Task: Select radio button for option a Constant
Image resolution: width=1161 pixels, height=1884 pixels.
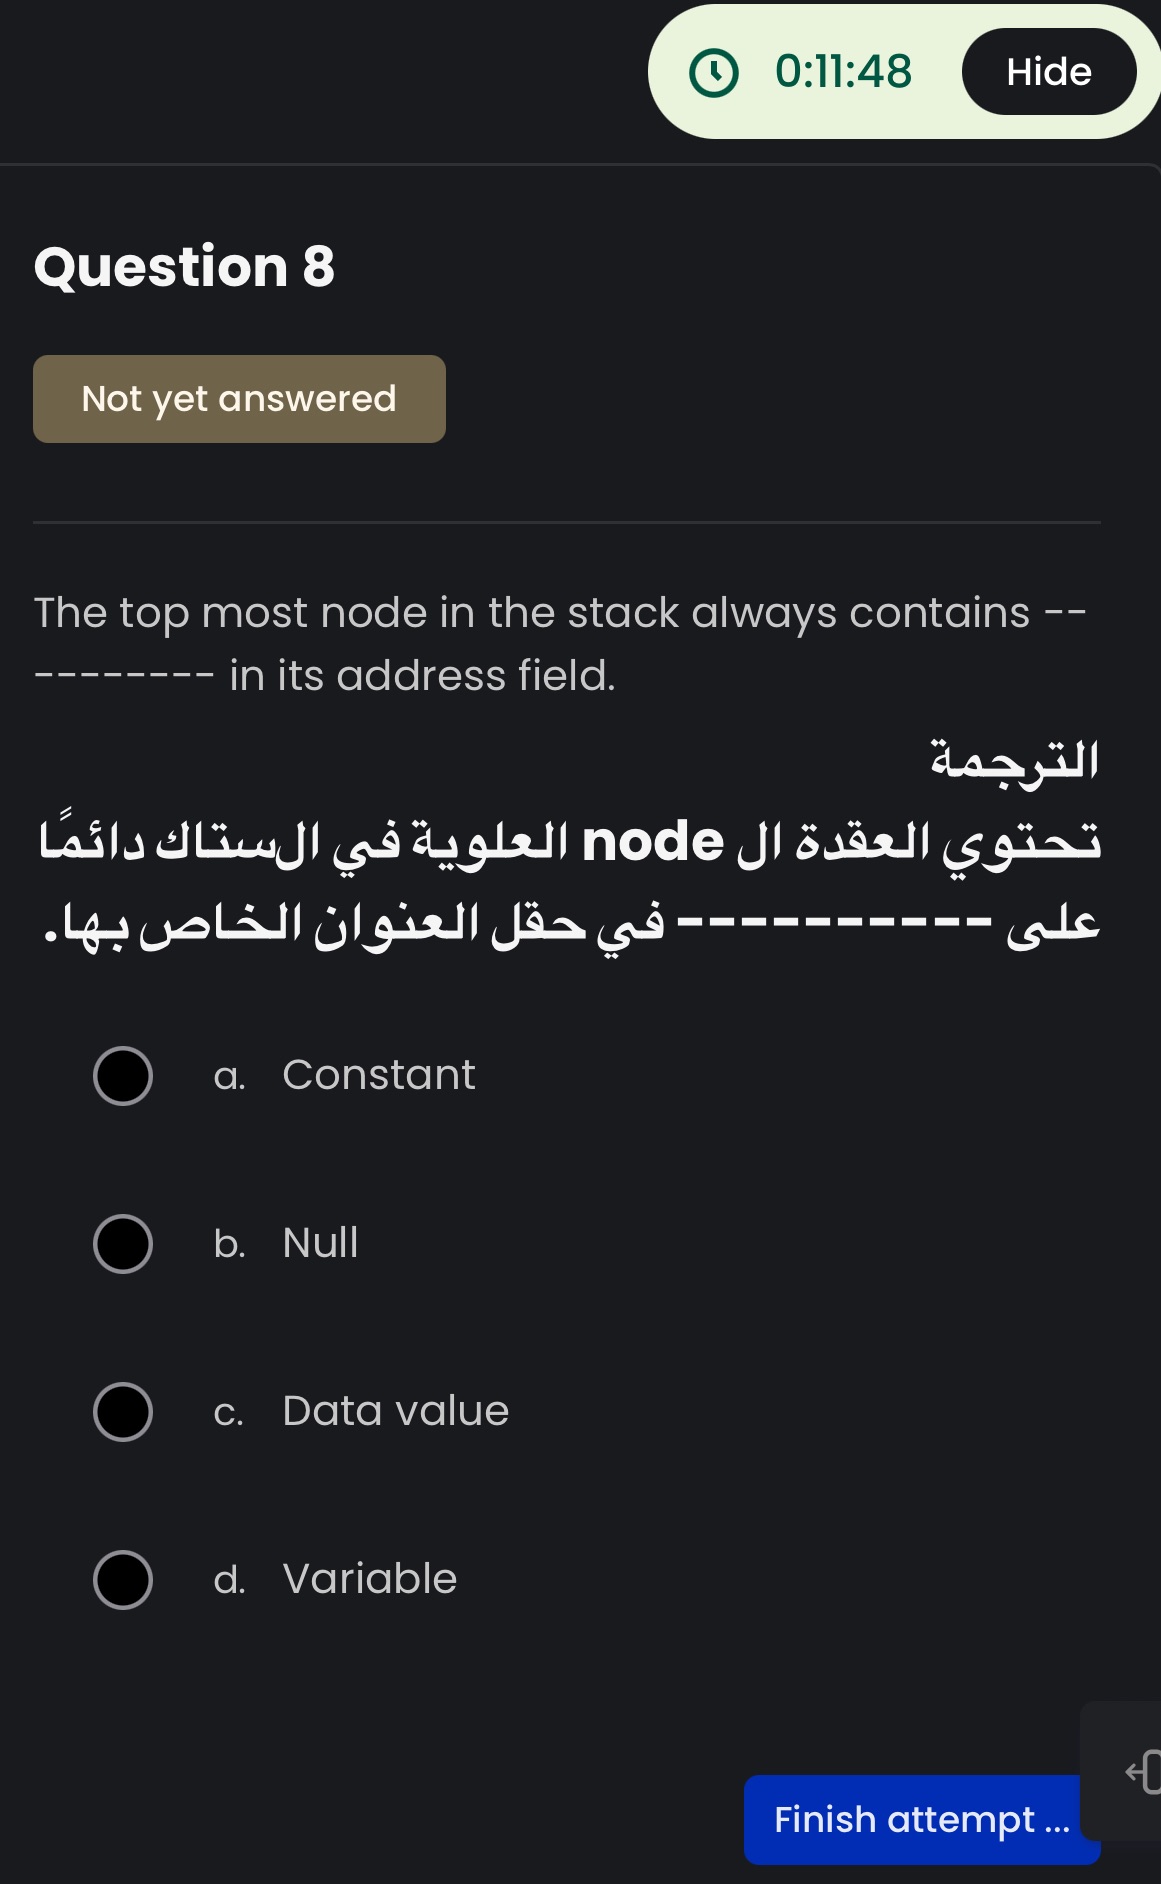Action: click(122, 1077)
